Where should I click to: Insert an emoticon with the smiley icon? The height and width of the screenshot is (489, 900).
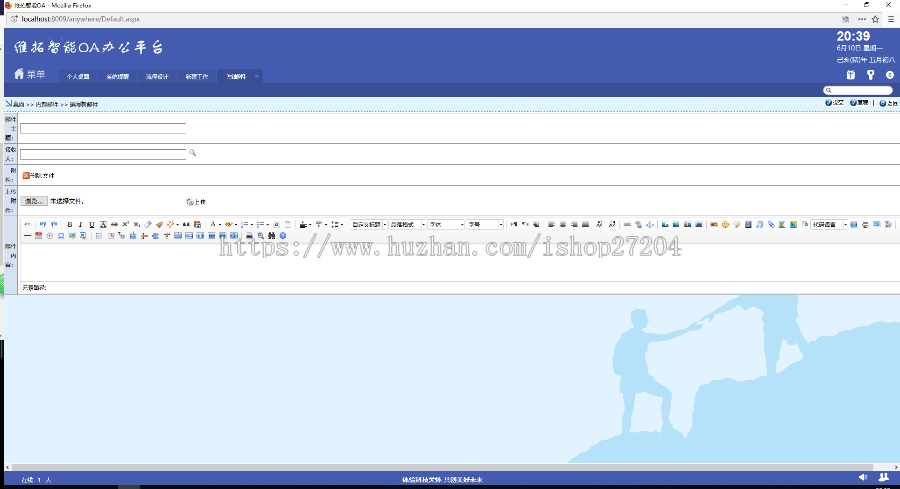pos(725,224)
